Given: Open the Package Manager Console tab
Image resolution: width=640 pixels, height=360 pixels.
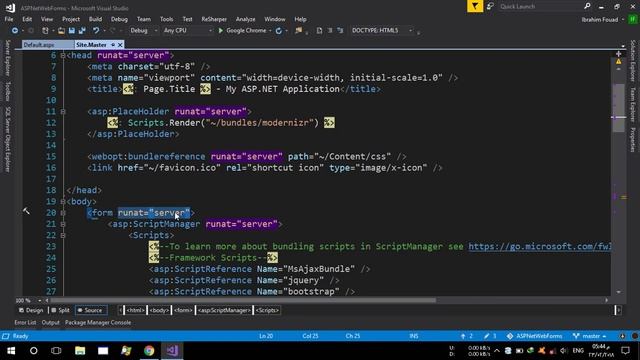Looking at the screenshot, I should point(98,322).
